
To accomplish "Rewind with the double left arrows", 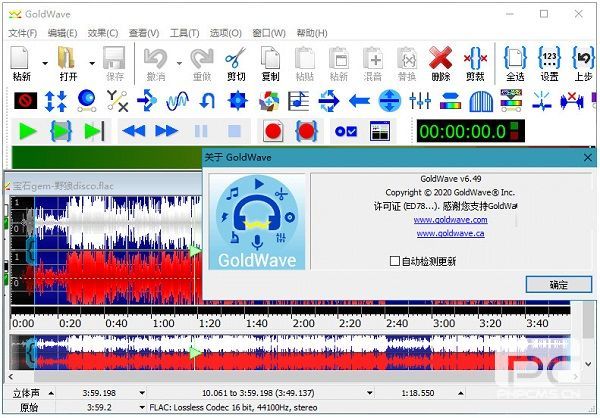I will (134, 131).
